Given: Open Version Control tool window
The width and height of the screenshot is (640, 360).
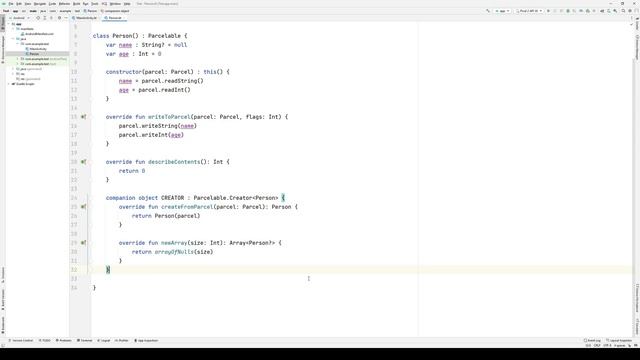Looking at the screenshot, I should tap(21, 340).
